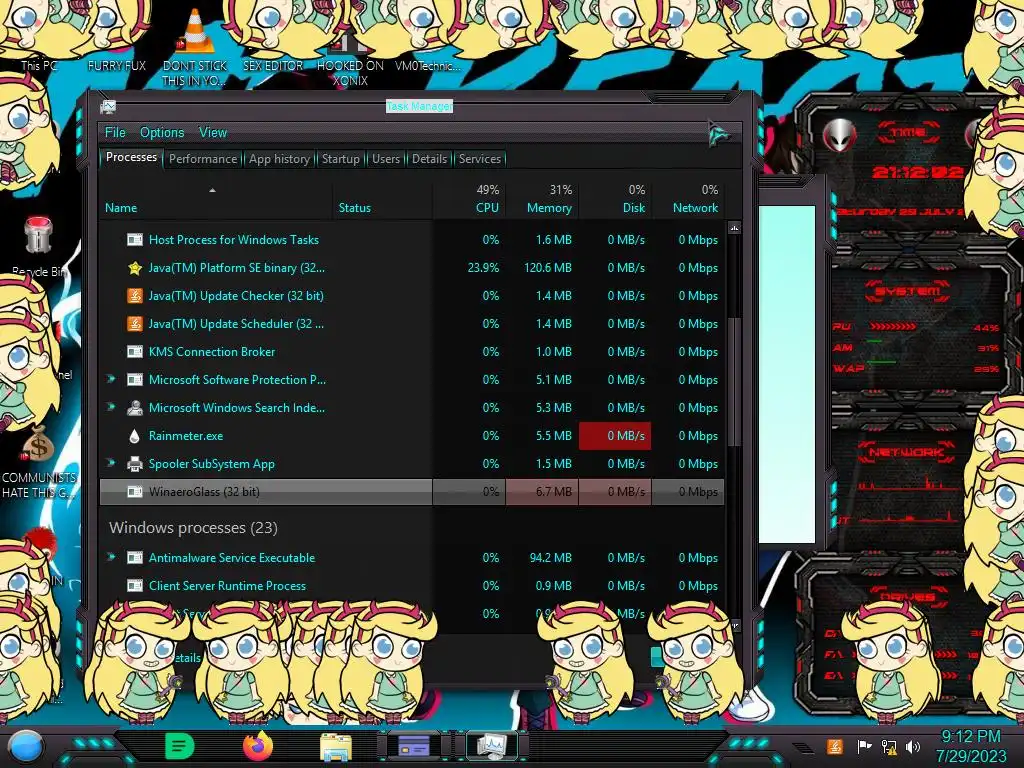Expand Microsoft Software Protection Platform row
This screenshot has width=1024, height=768.
pyautogui.click(x=111, y=379)
